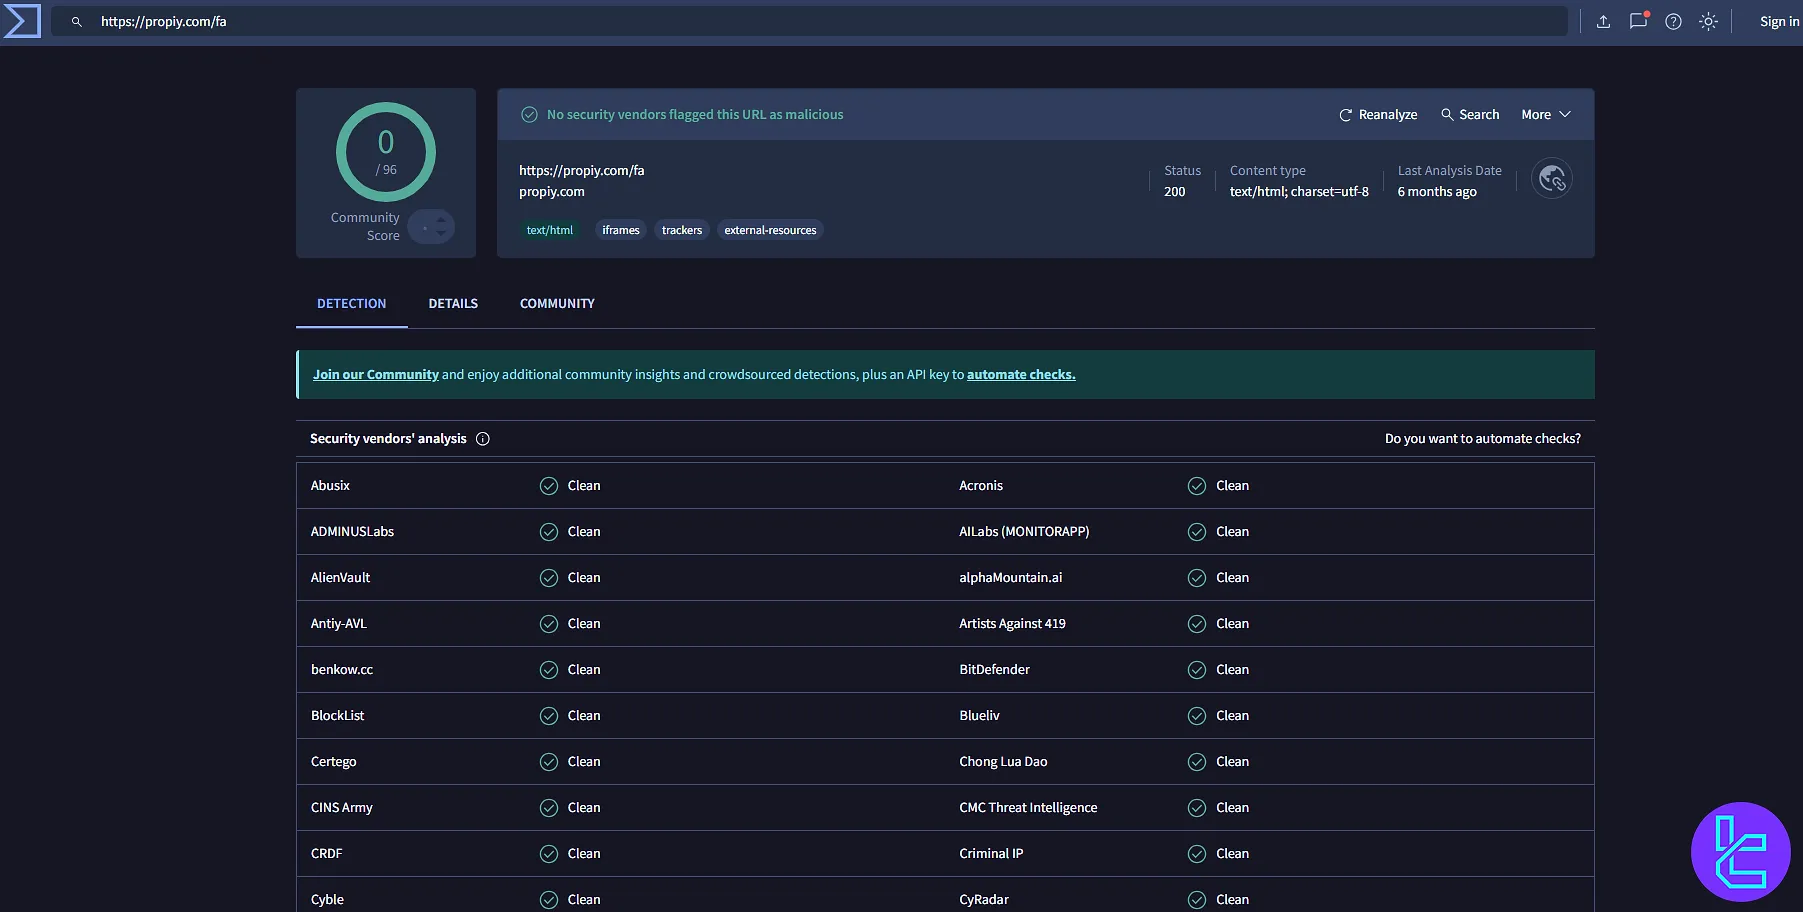The width and height of the screenshot is (1803, 912).
Task: Switch theme using the sun icon
Action: point(1708,20)
